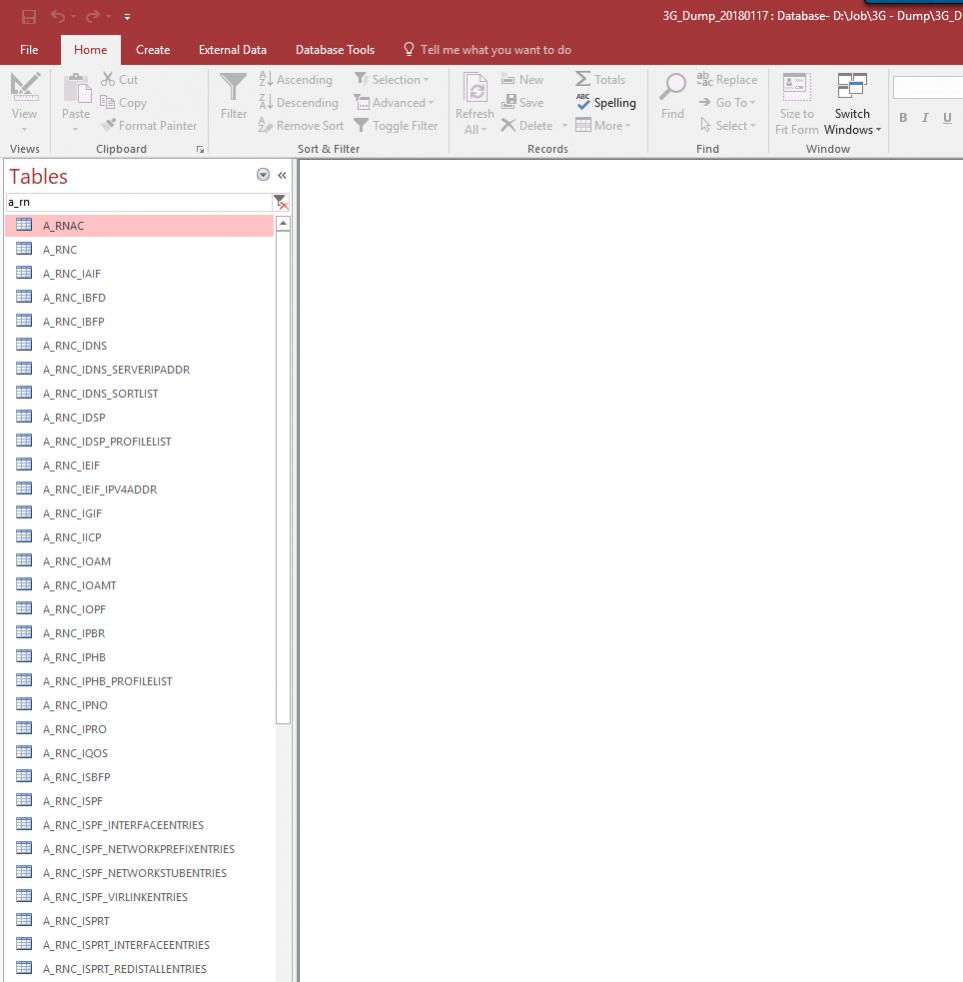
Task: Click the navigation pane scrollbar thumb
Action: 283,477
